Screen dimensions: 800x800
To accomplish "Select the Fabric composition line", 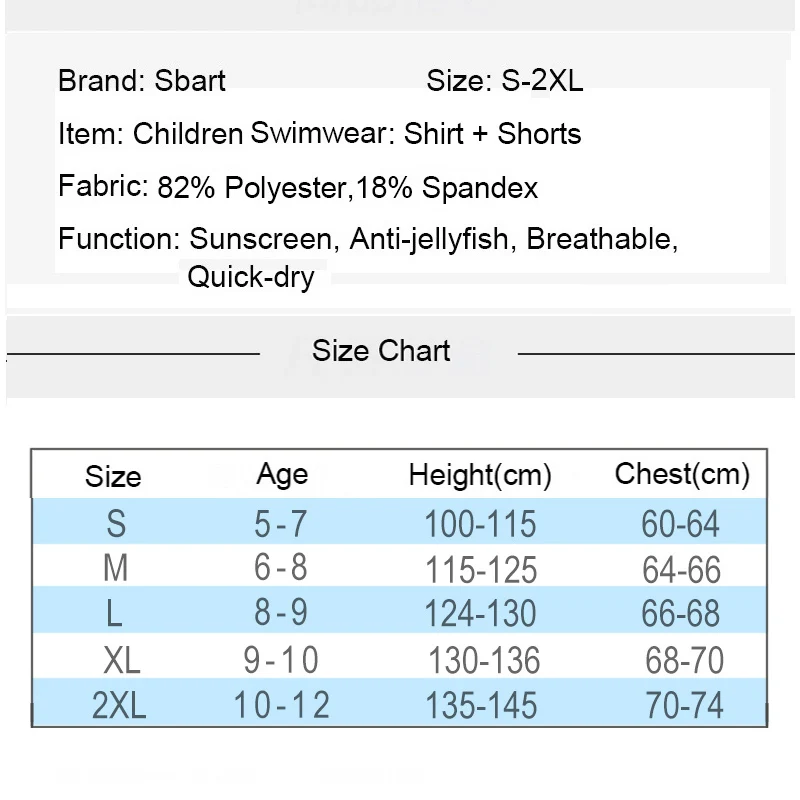I will tap(298, 187).
